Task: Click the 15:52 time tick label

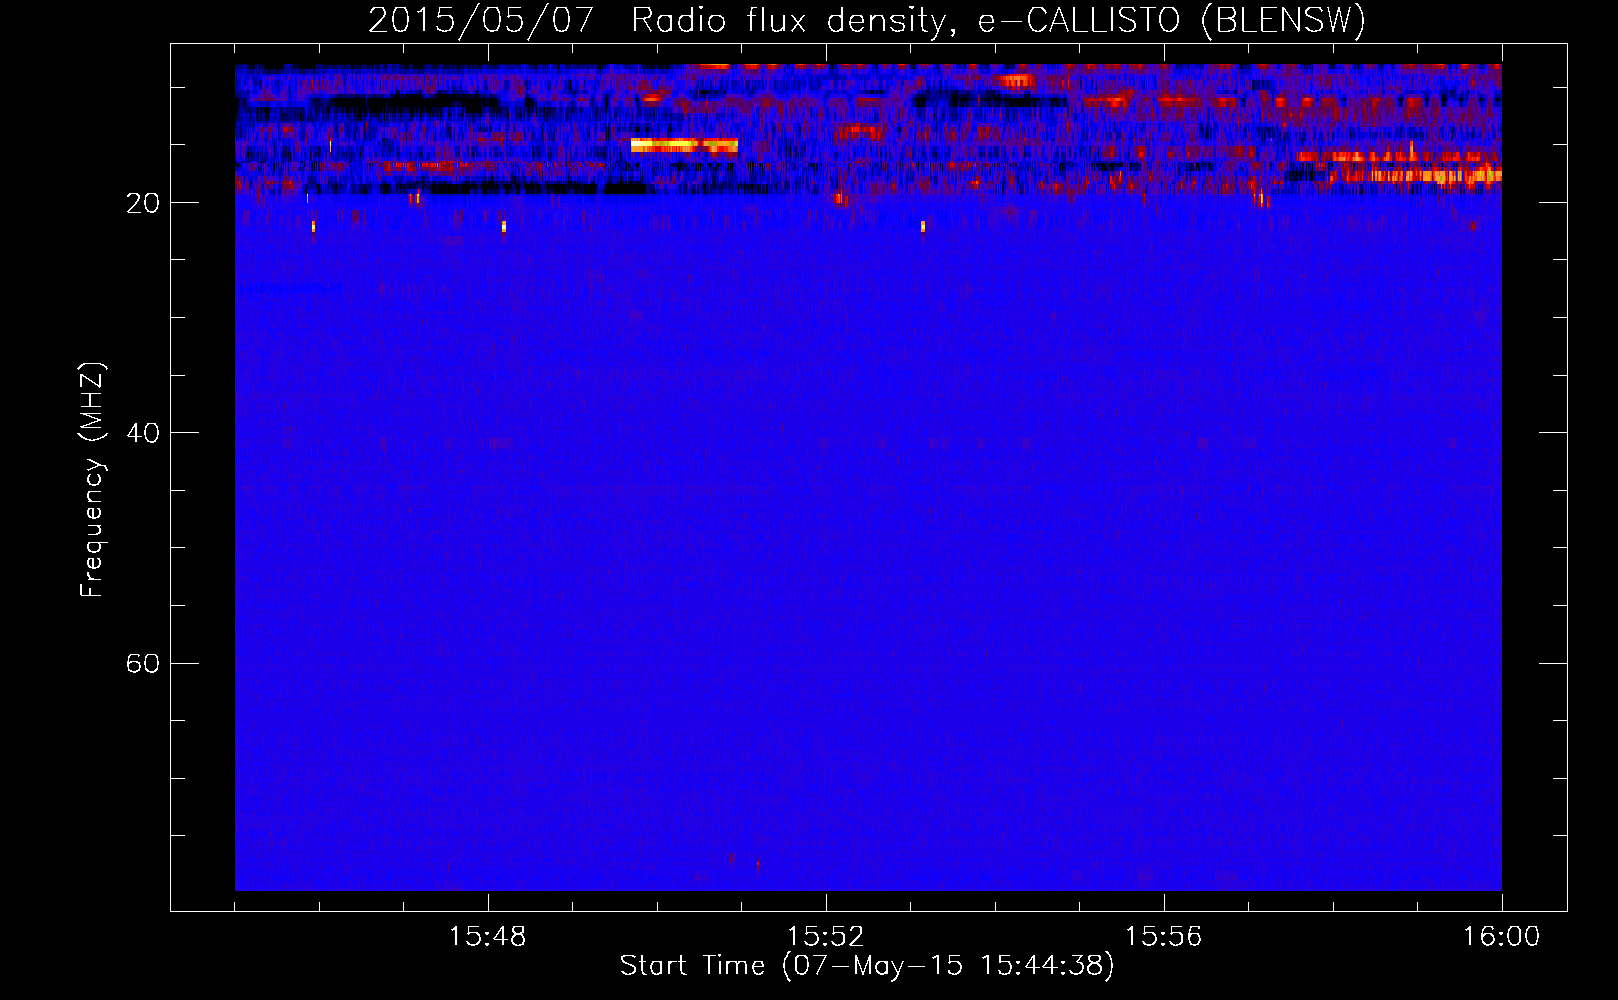Action: [826, 937]
